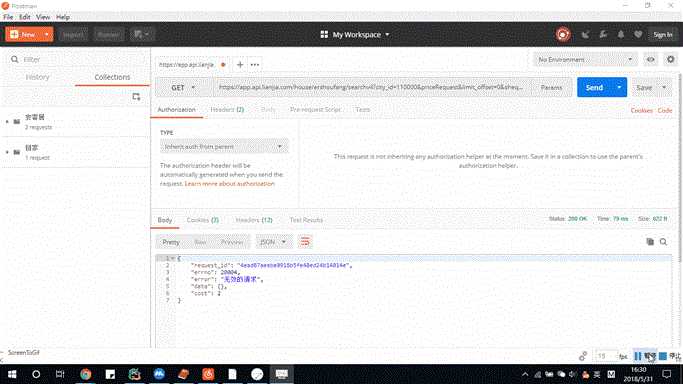Click the heart icon

pos(638,34)
